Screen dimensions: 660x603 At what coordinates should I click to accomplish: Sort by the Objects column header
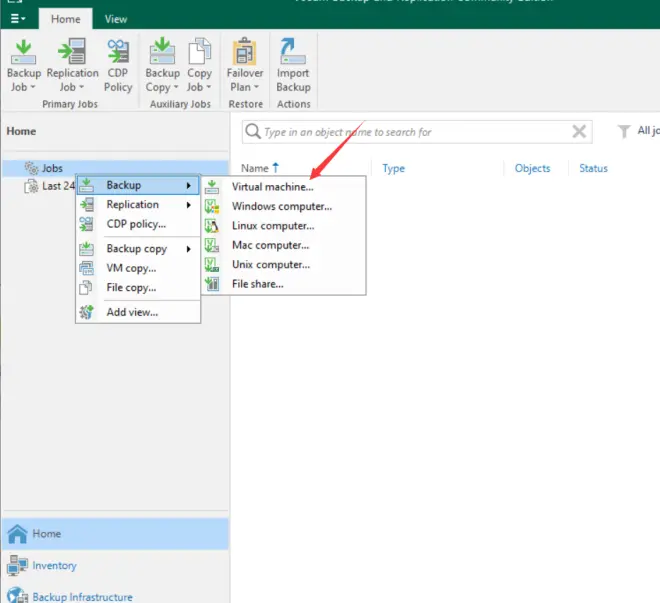pyautogui.click(x=532, y=168)
